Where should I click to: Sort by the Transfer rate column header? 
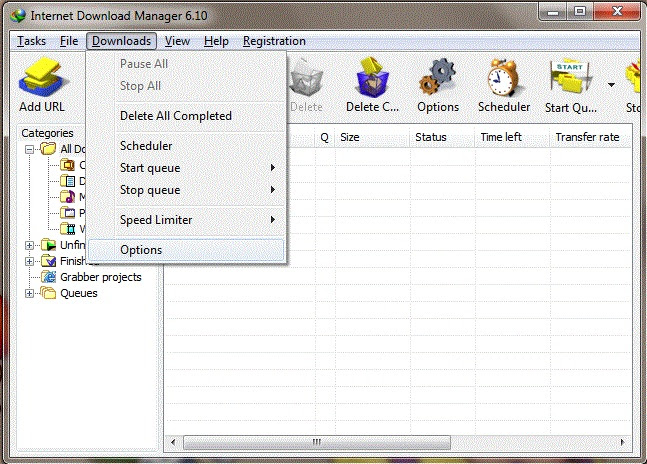click(590, 137)
